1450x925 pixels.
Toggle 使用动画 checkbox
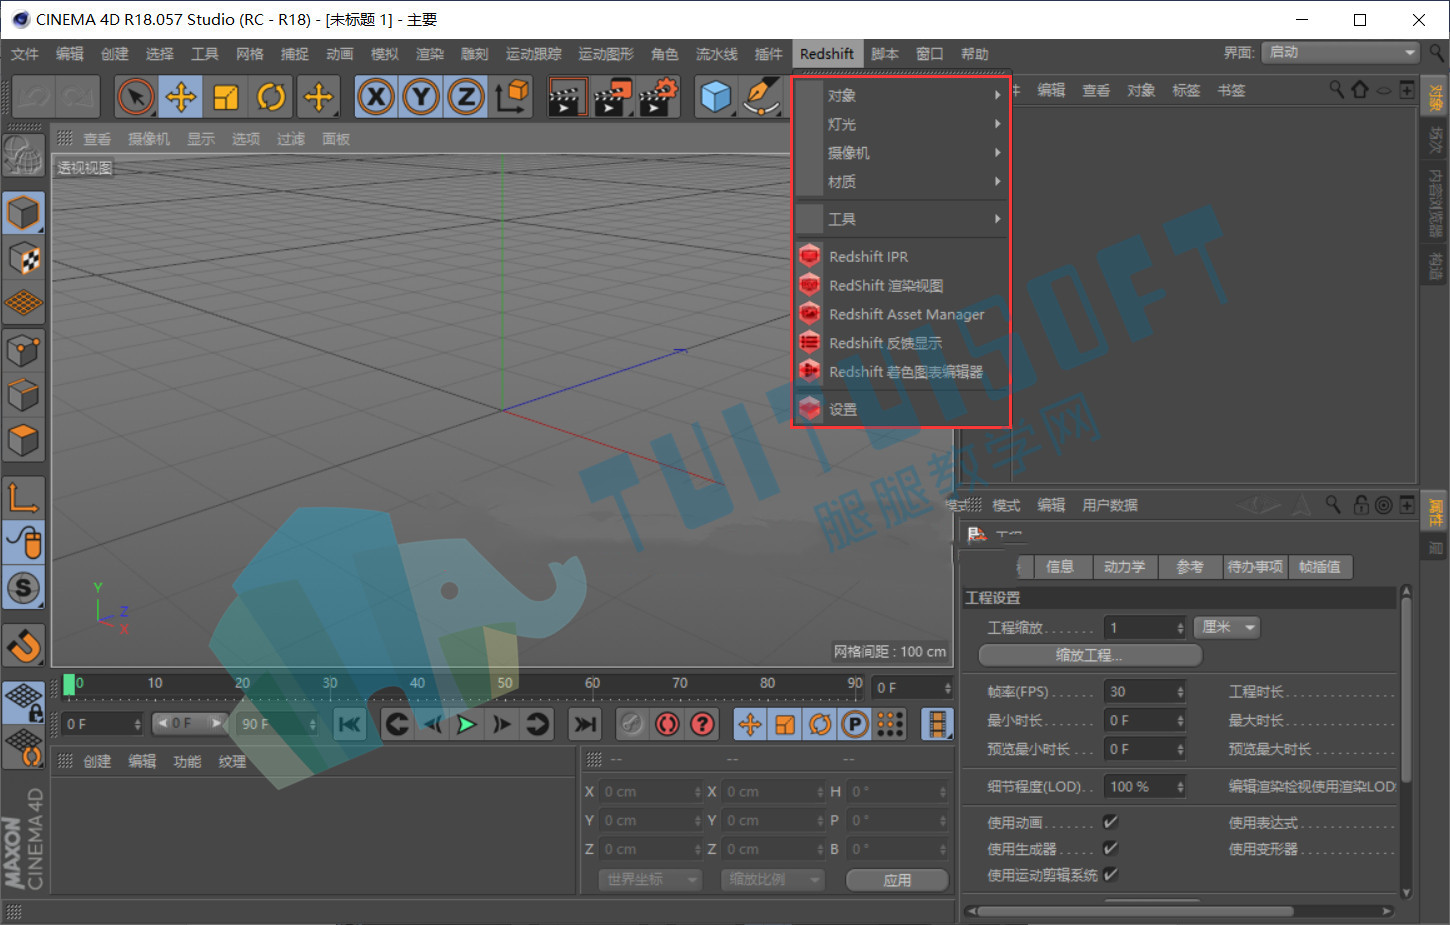1110,822
